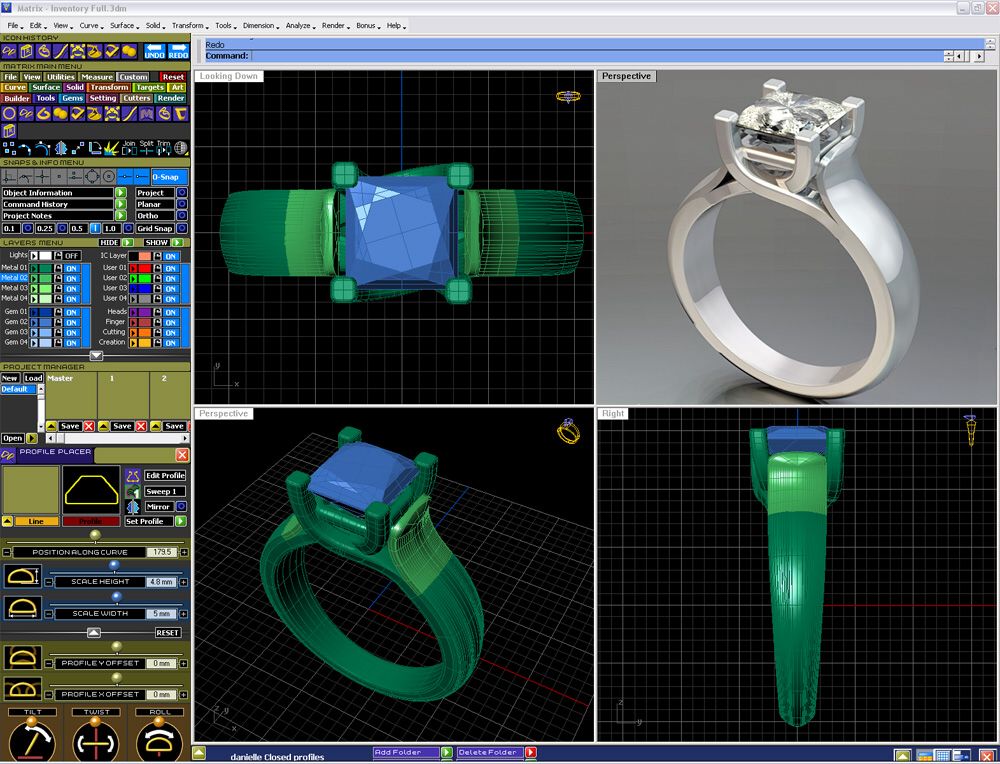Expand the Object Information panel

click(x=120, y=192)
